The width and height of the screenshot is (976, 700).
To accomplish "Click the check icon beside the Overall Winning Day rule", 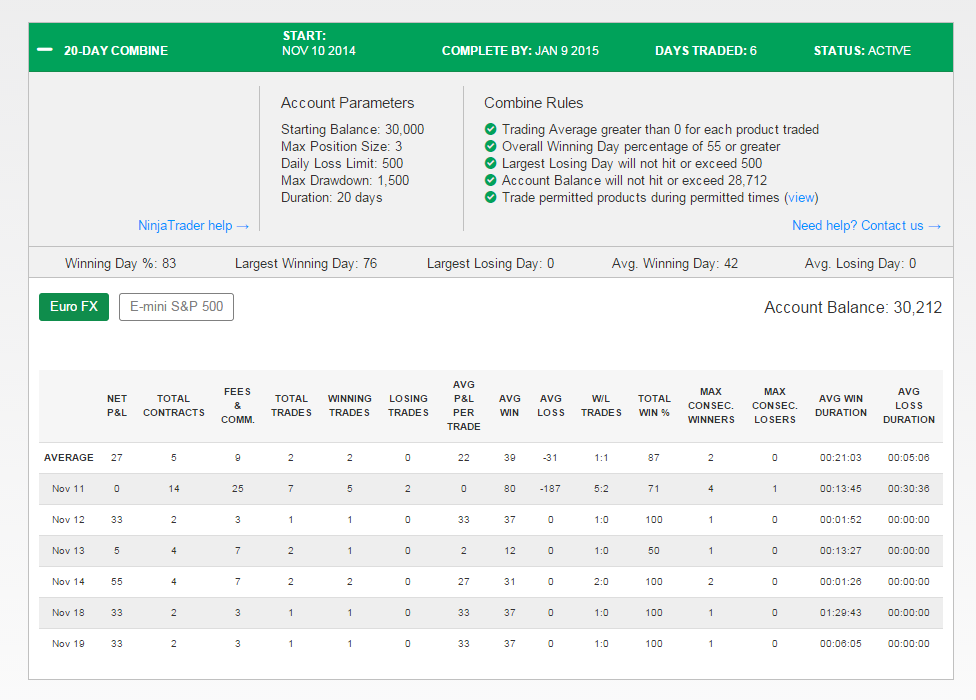I will 490,146.
